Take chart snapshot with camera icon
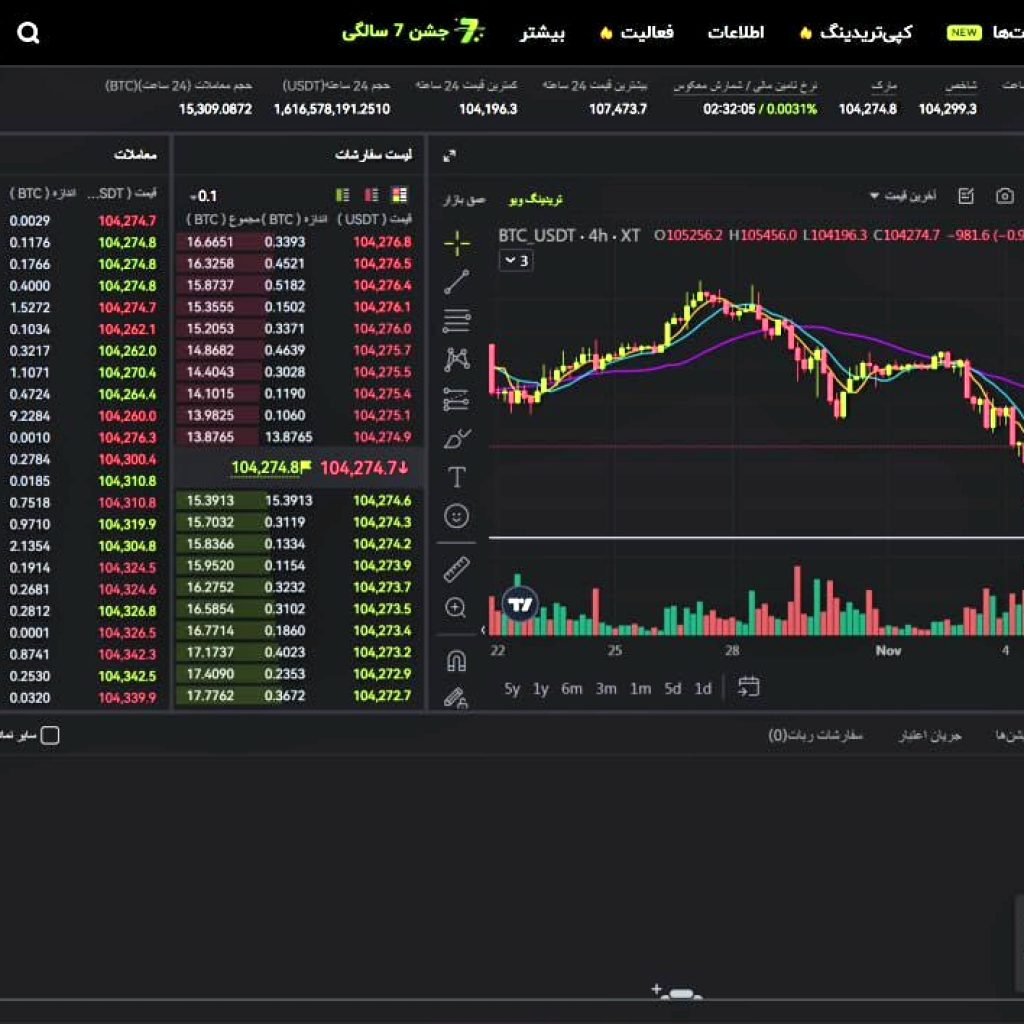The image size is (1024, 1024). [x=1005, y=196]
